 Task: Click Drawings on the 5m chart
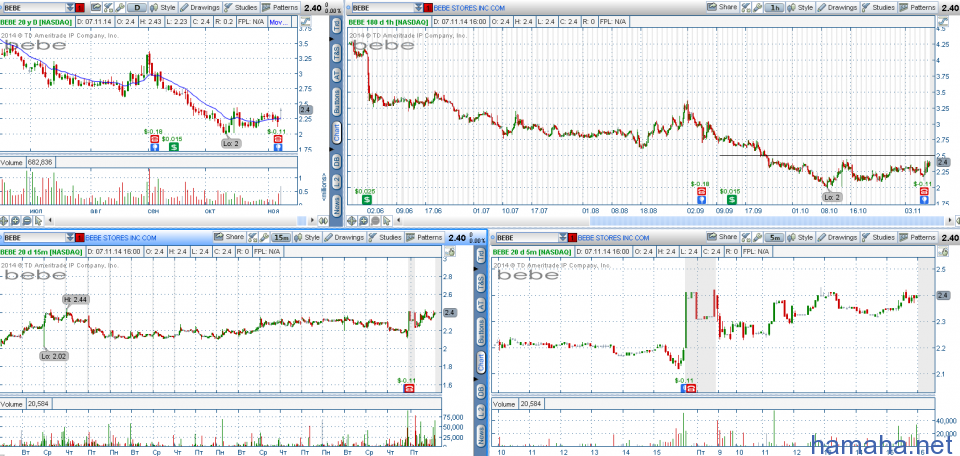pos(838,237)
